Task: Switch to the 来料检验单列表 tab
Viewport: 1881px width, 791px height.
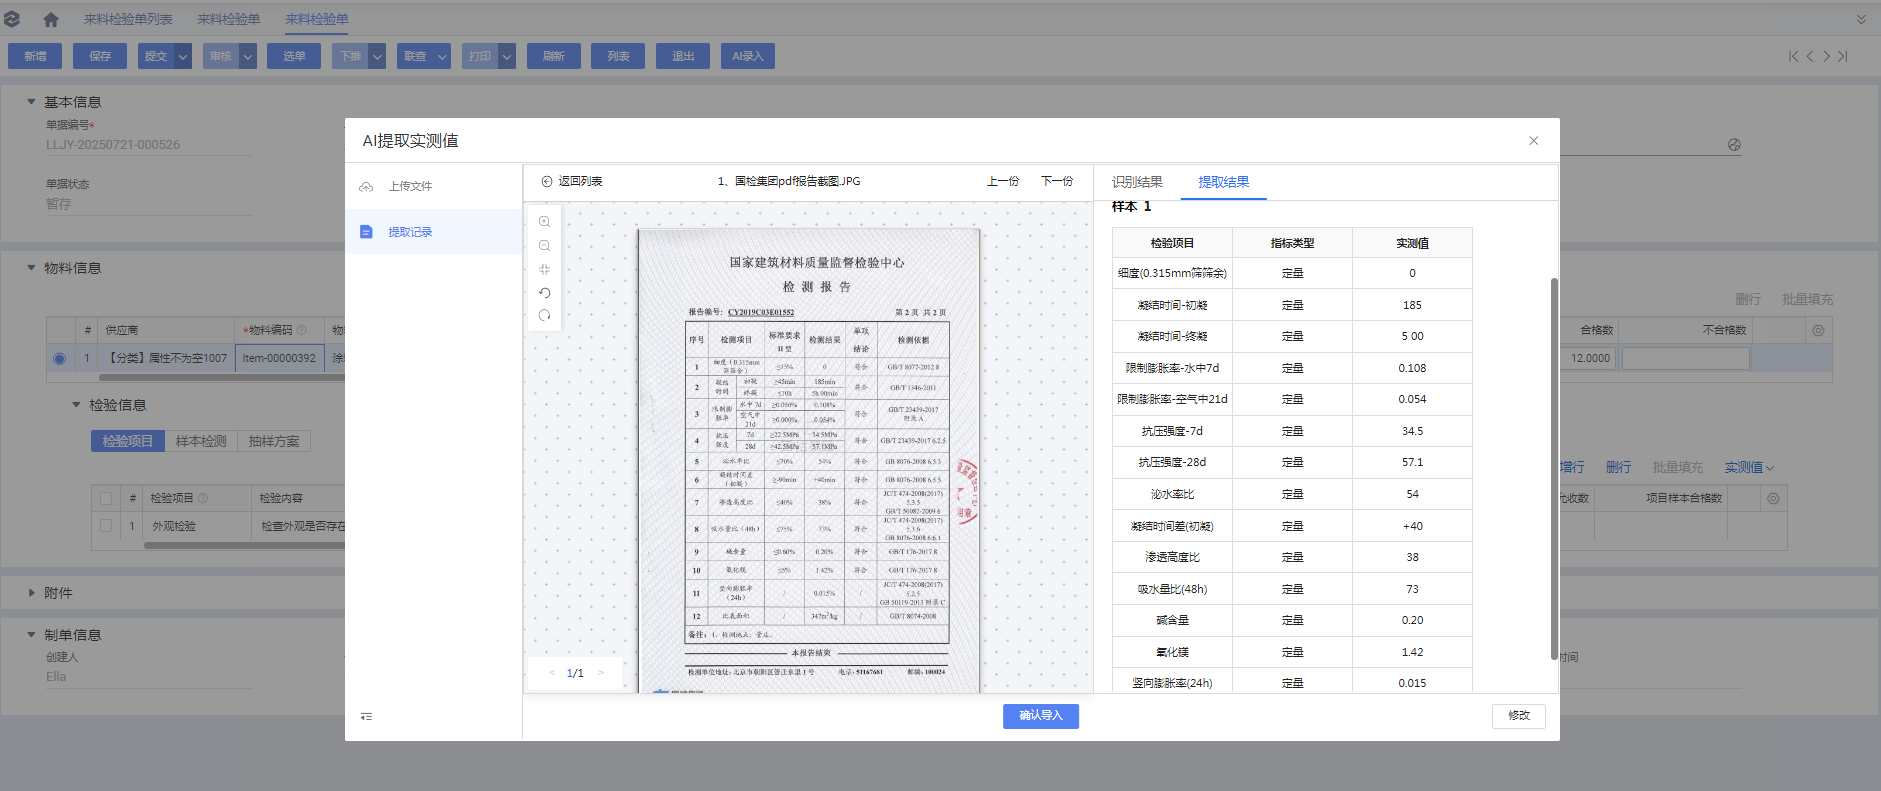Action: [128, 19]
